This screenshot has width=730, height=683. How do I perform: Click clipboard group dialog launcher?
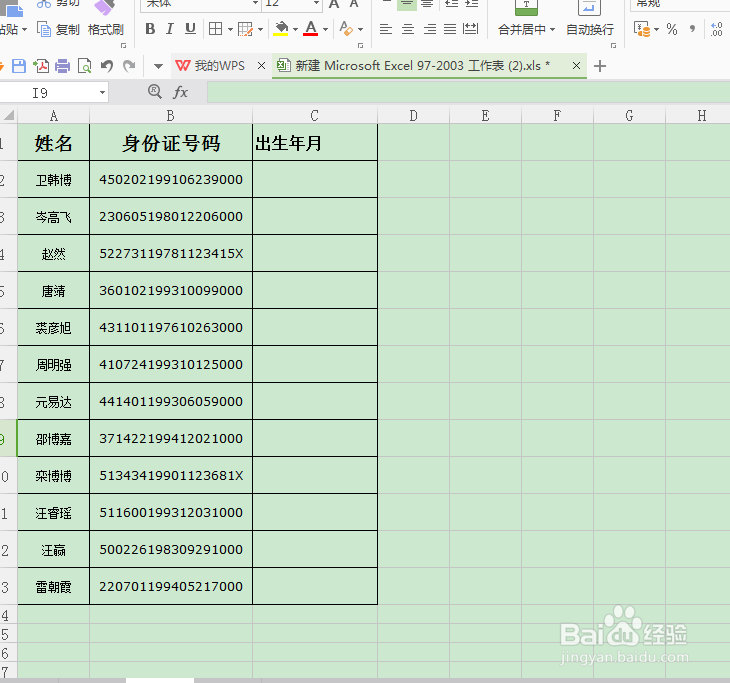click(124, 46)
